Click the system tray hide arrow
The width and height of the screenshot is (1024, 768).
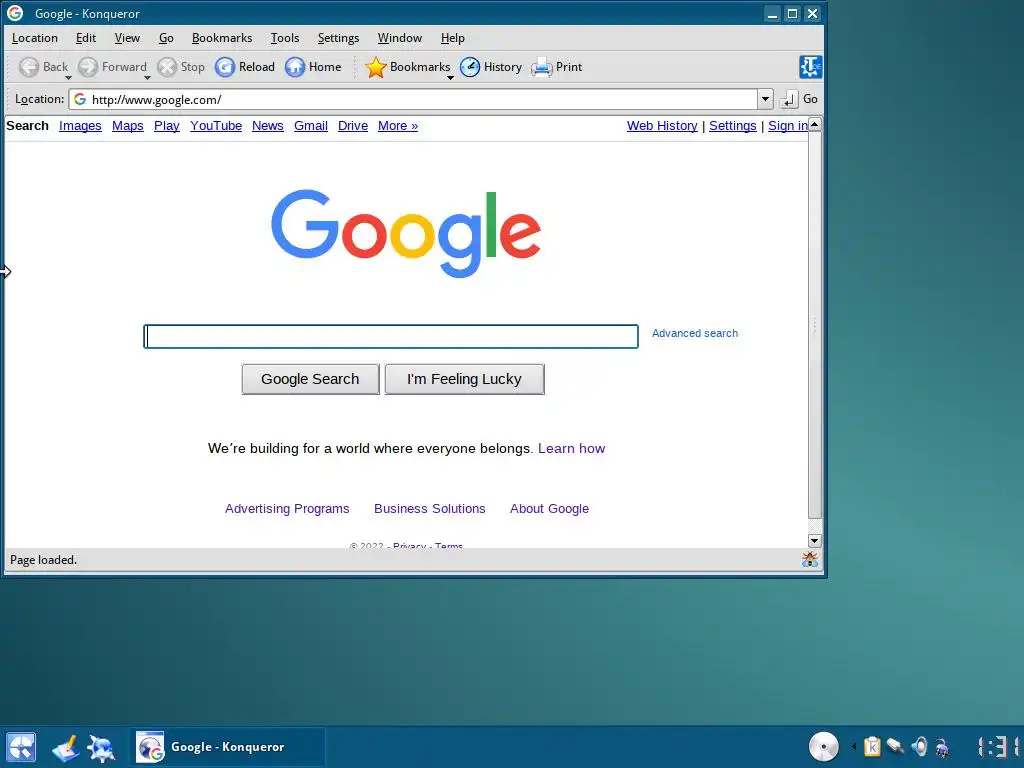pos(854,746)
